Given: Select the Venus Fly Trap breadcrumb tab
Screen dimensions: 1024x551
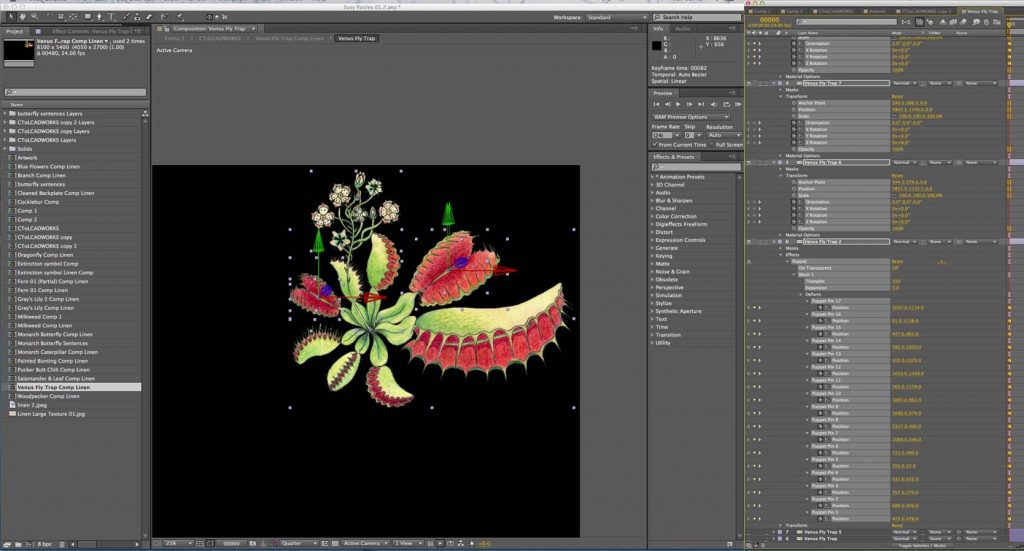Looking at the screenshot, I should coord(357,39).
